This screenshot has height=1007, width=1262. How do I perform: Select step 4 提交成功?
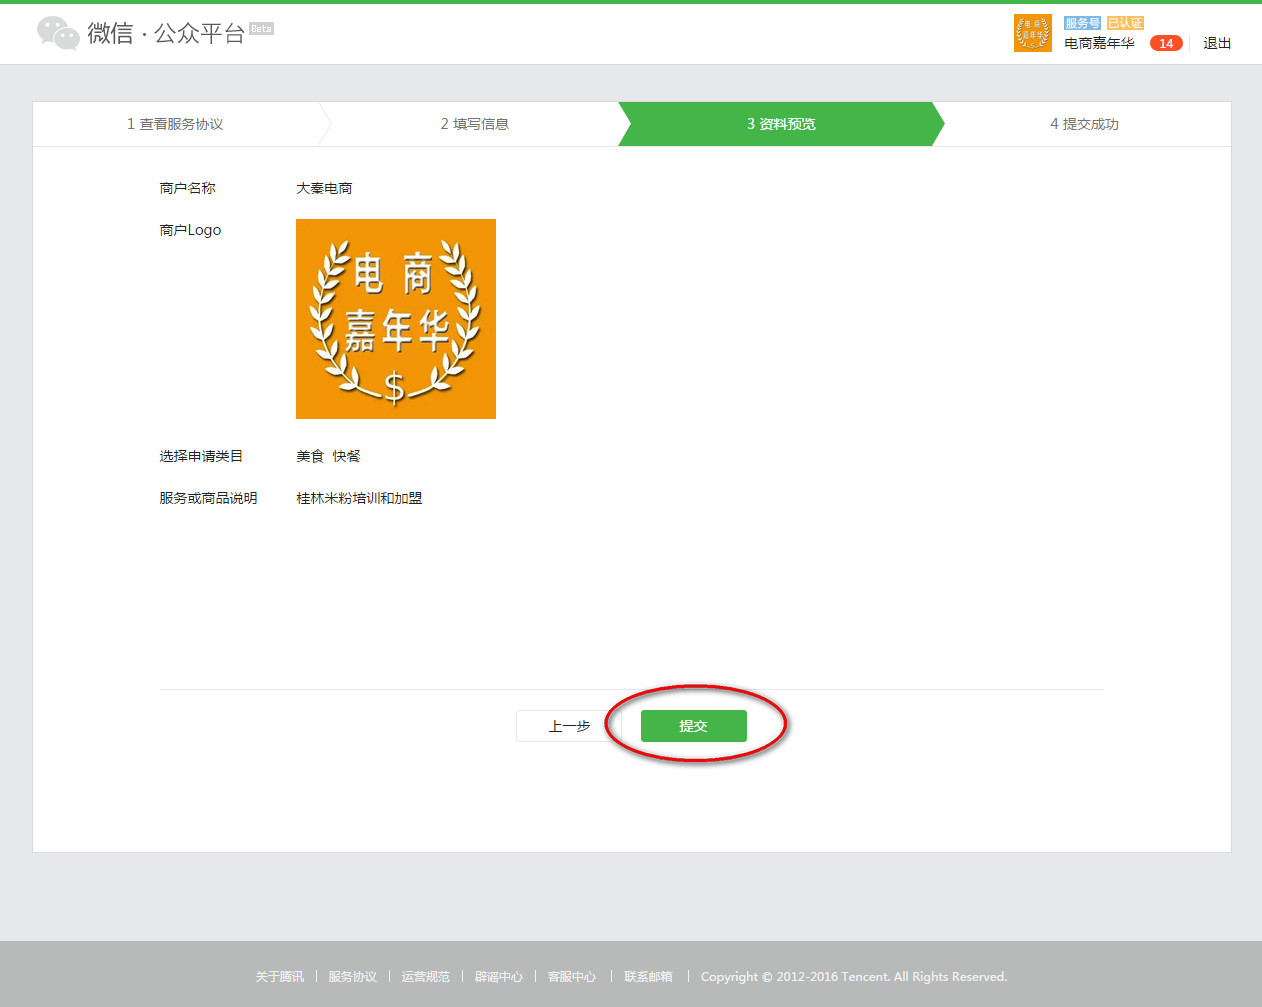click(x=1084, y=124)
